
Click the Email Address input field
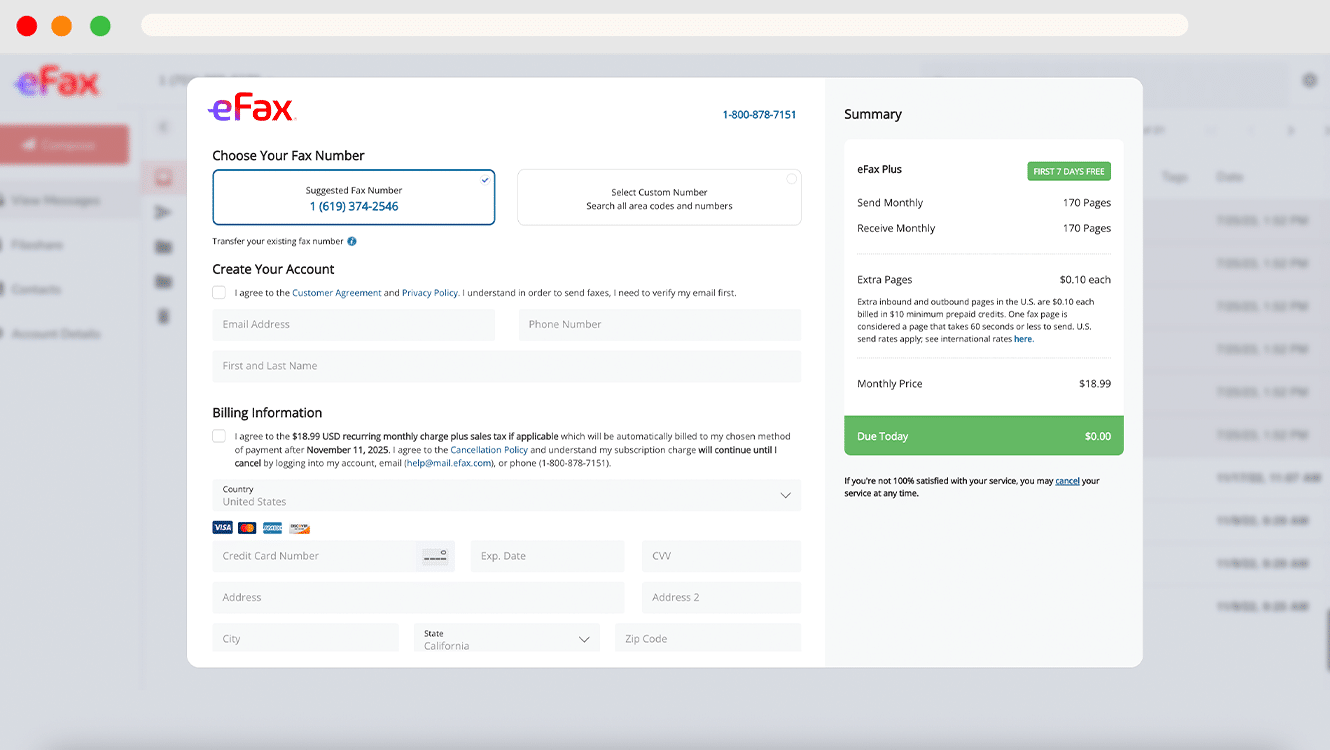(x=353, y=324)
